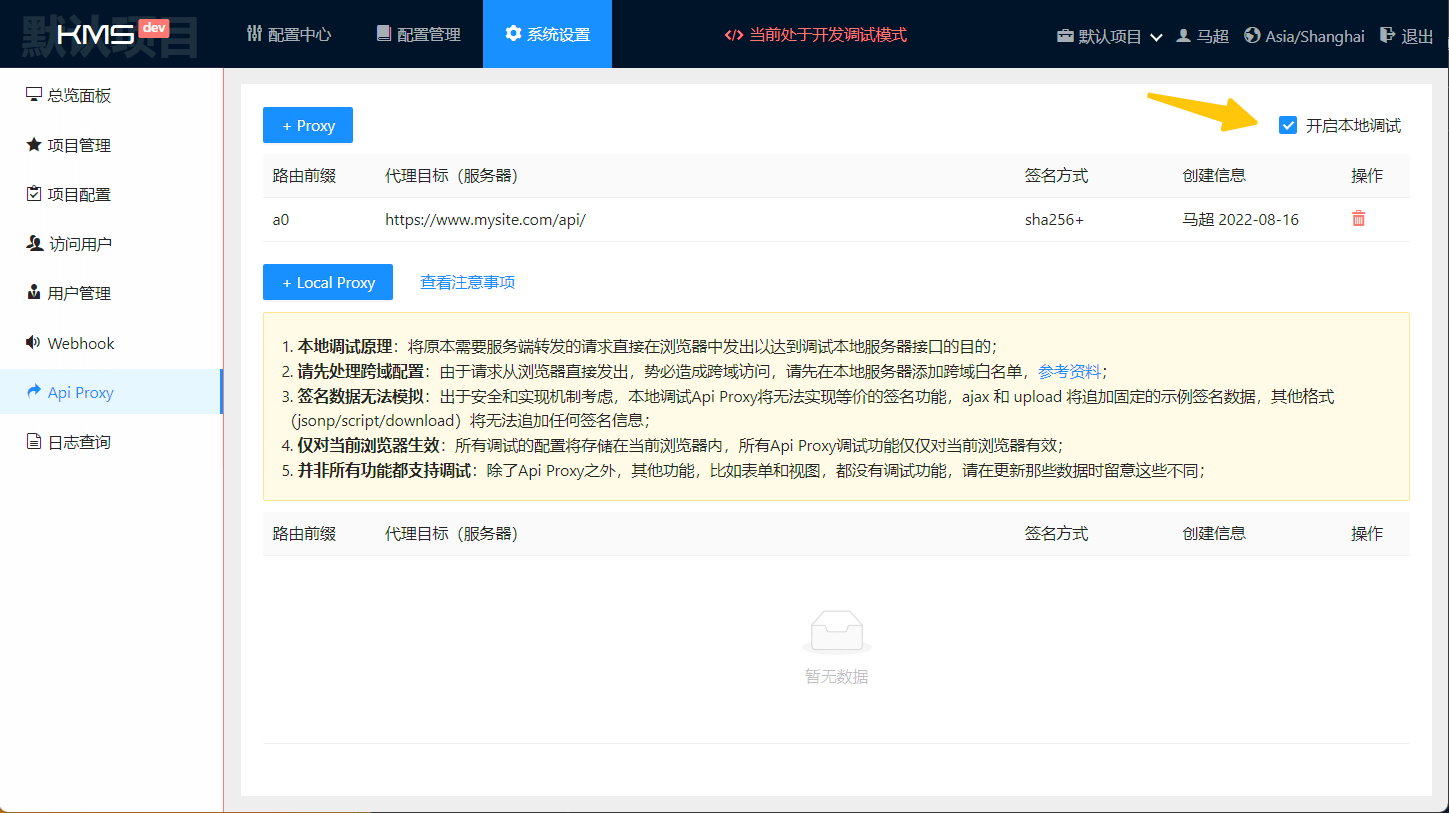This screenshot has height=813, width=1449.
Task: Expand the 默认项目 project dropdown
Action: click(x=1110, y=36)
